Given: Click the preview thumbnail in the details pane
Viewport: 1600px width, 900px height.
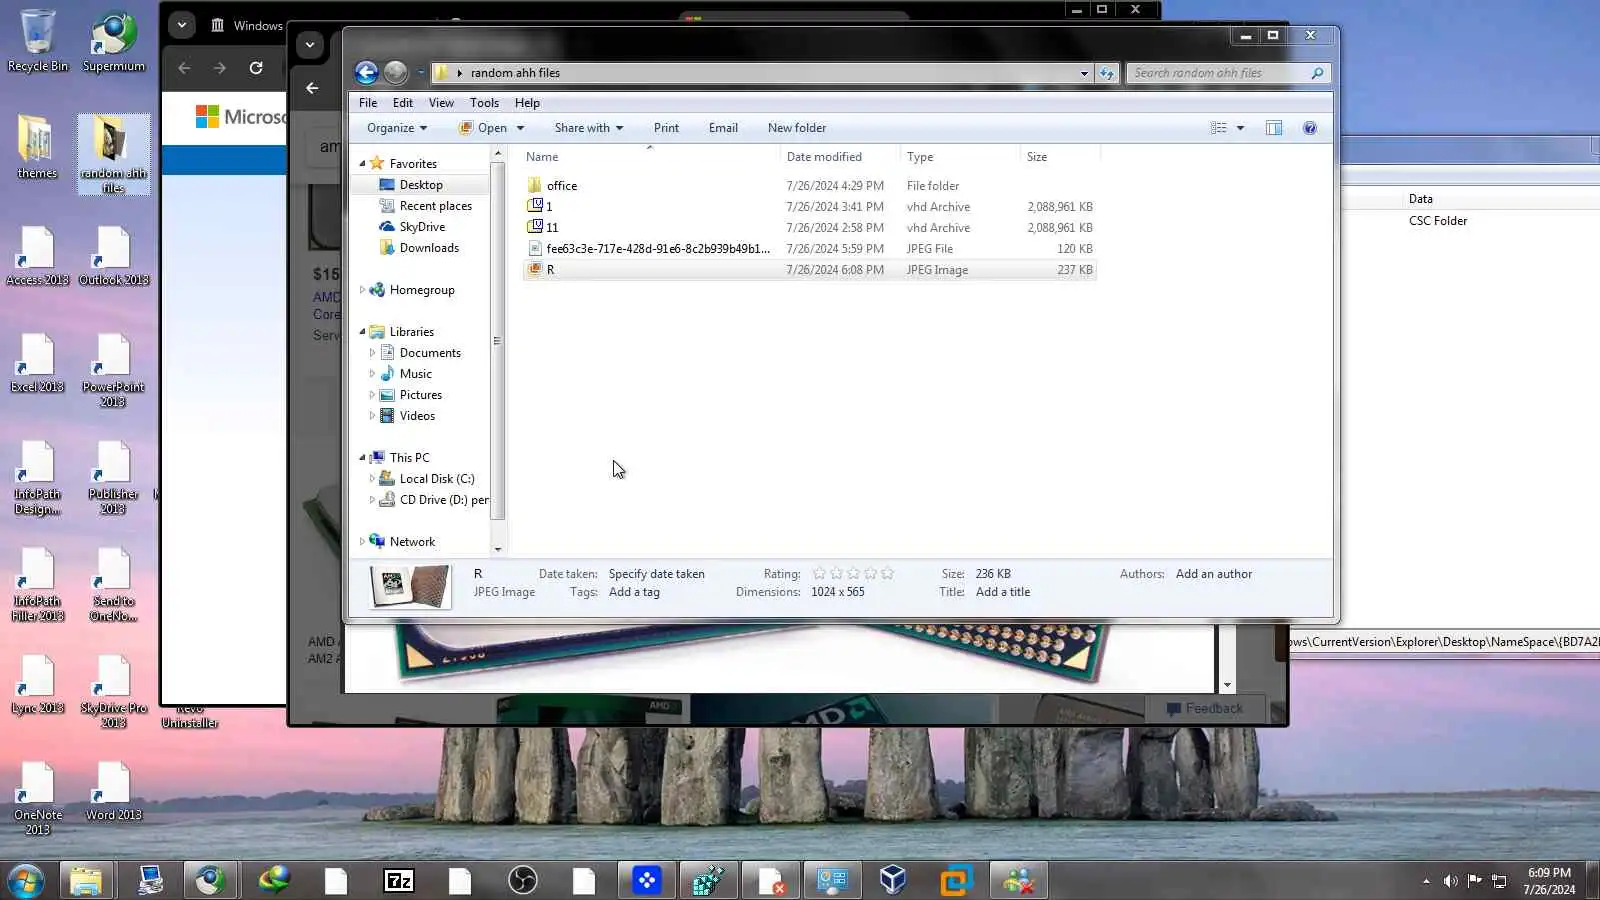Looking at the screenshot, I should pos(410,586).
